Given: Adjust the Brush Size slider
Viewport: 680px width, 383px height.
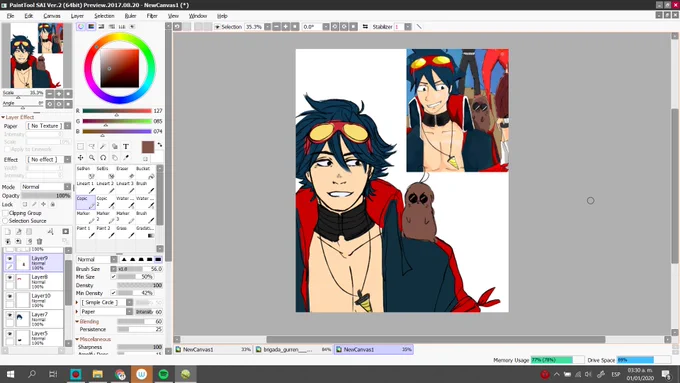Looking at the screenshot, I should click(x=140, y=269).
